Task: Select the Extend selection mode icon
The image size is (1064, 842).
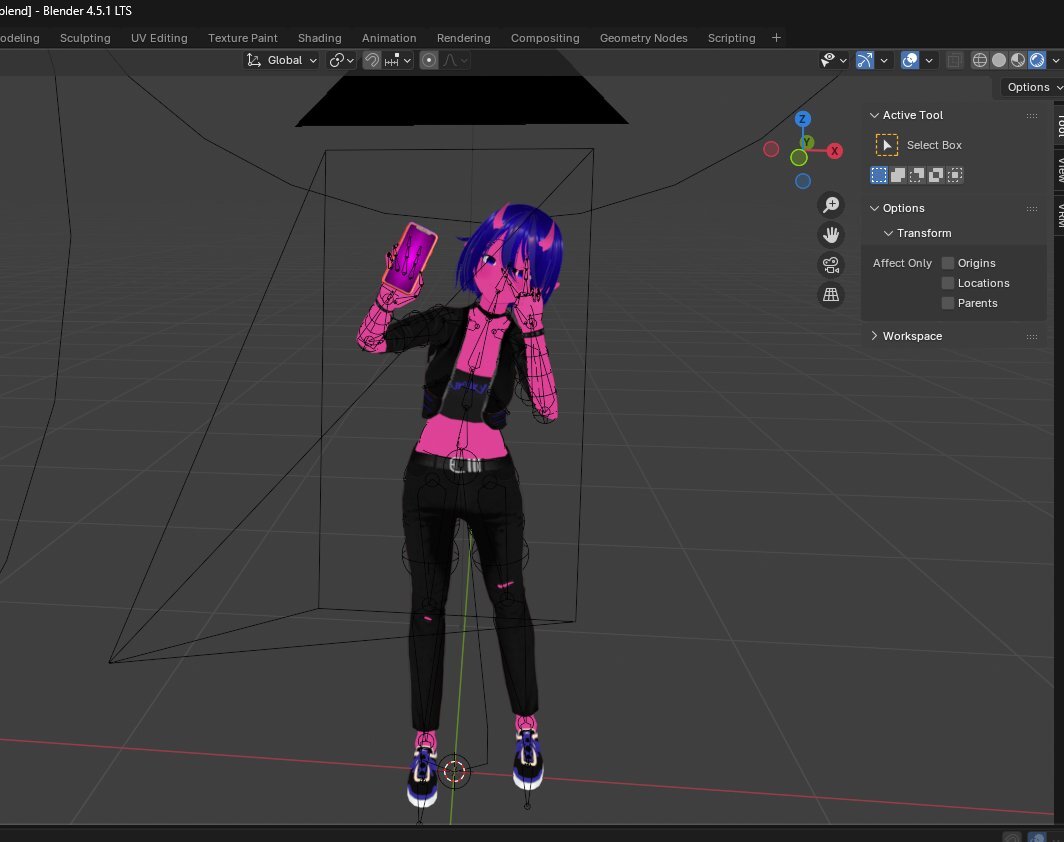Action: (x=898, y=175)
